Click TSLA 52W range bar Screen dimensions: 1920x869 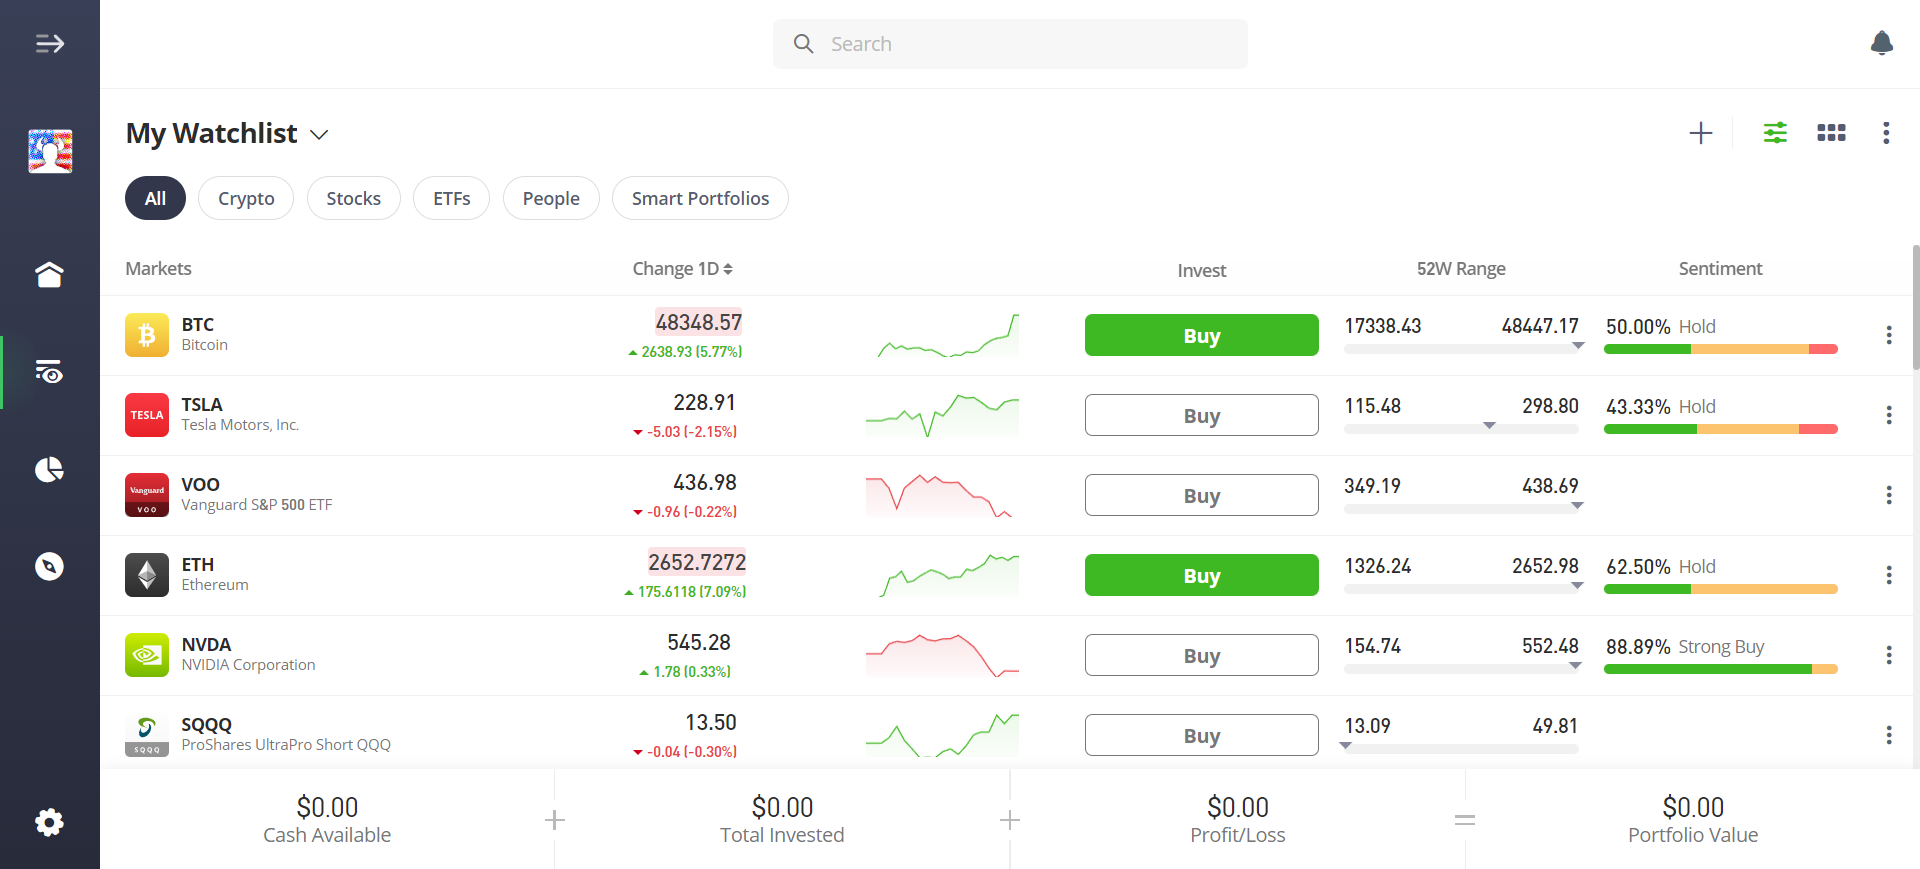pos(1461,429)
